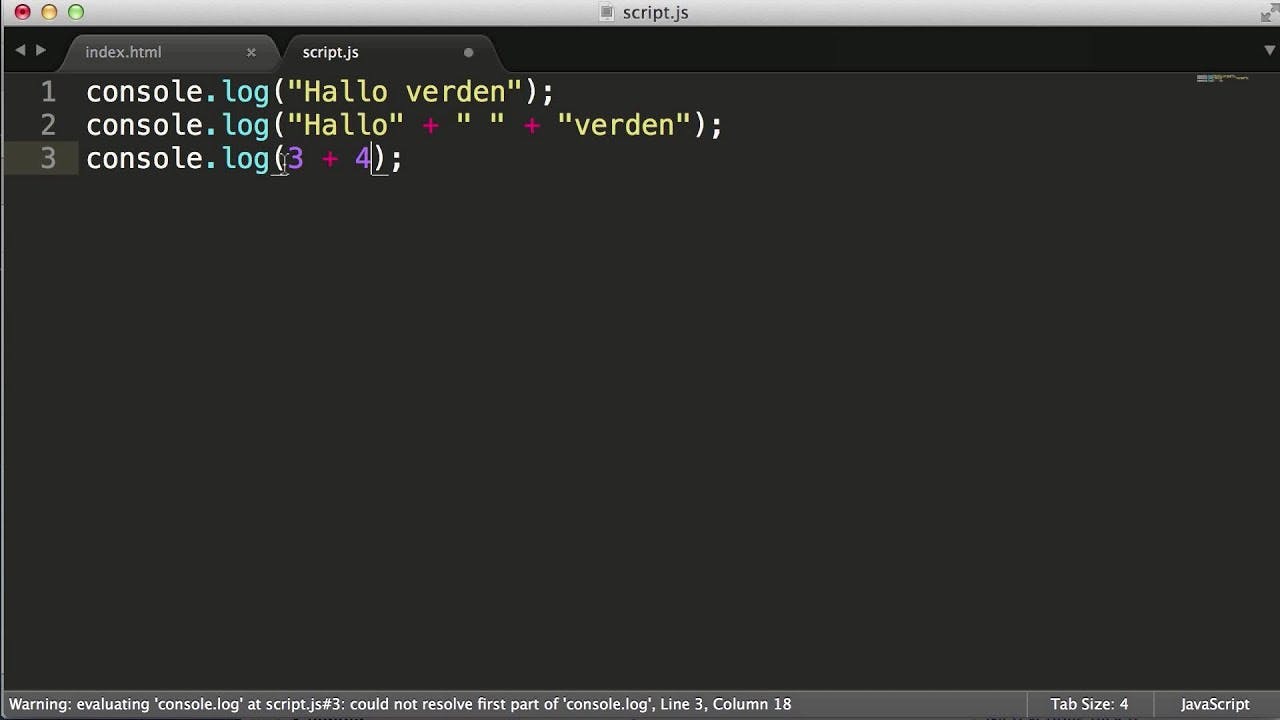Image resolution: width=1280 pixels, height=720 pixels.
Task: Click the number 4 on line 3
Action: click(x=363, y=158)
